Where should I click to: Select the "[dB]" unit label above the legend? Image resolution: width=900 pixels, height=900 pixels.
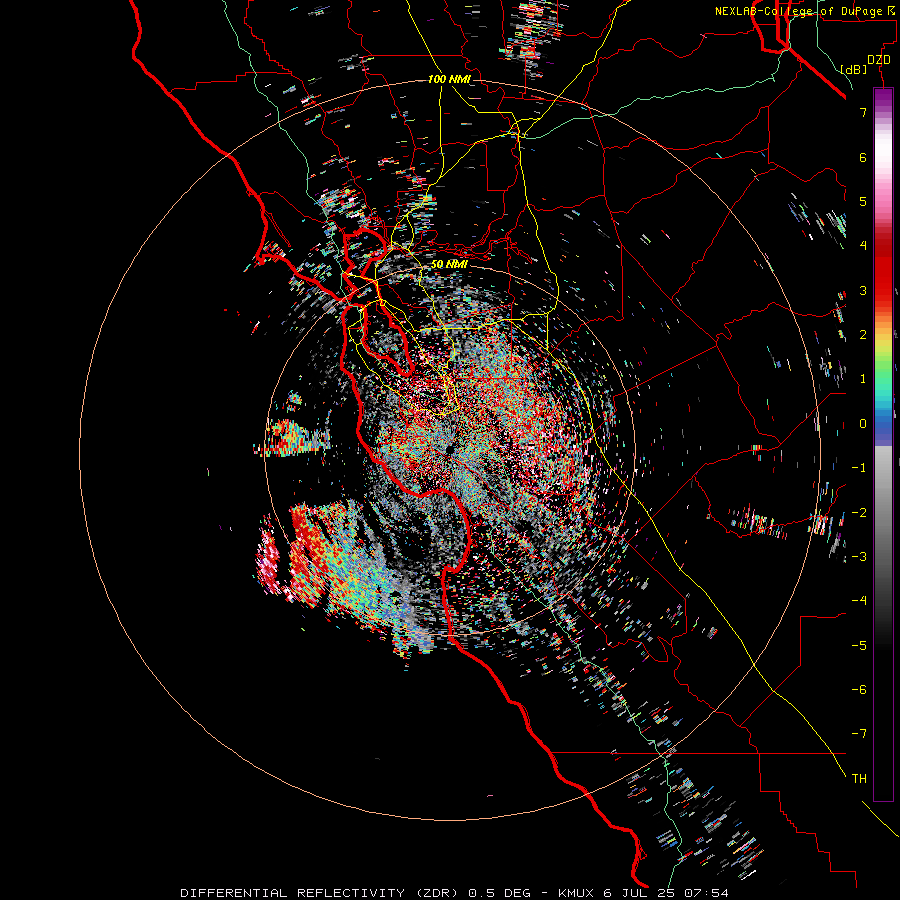click(x=854, y=69)
